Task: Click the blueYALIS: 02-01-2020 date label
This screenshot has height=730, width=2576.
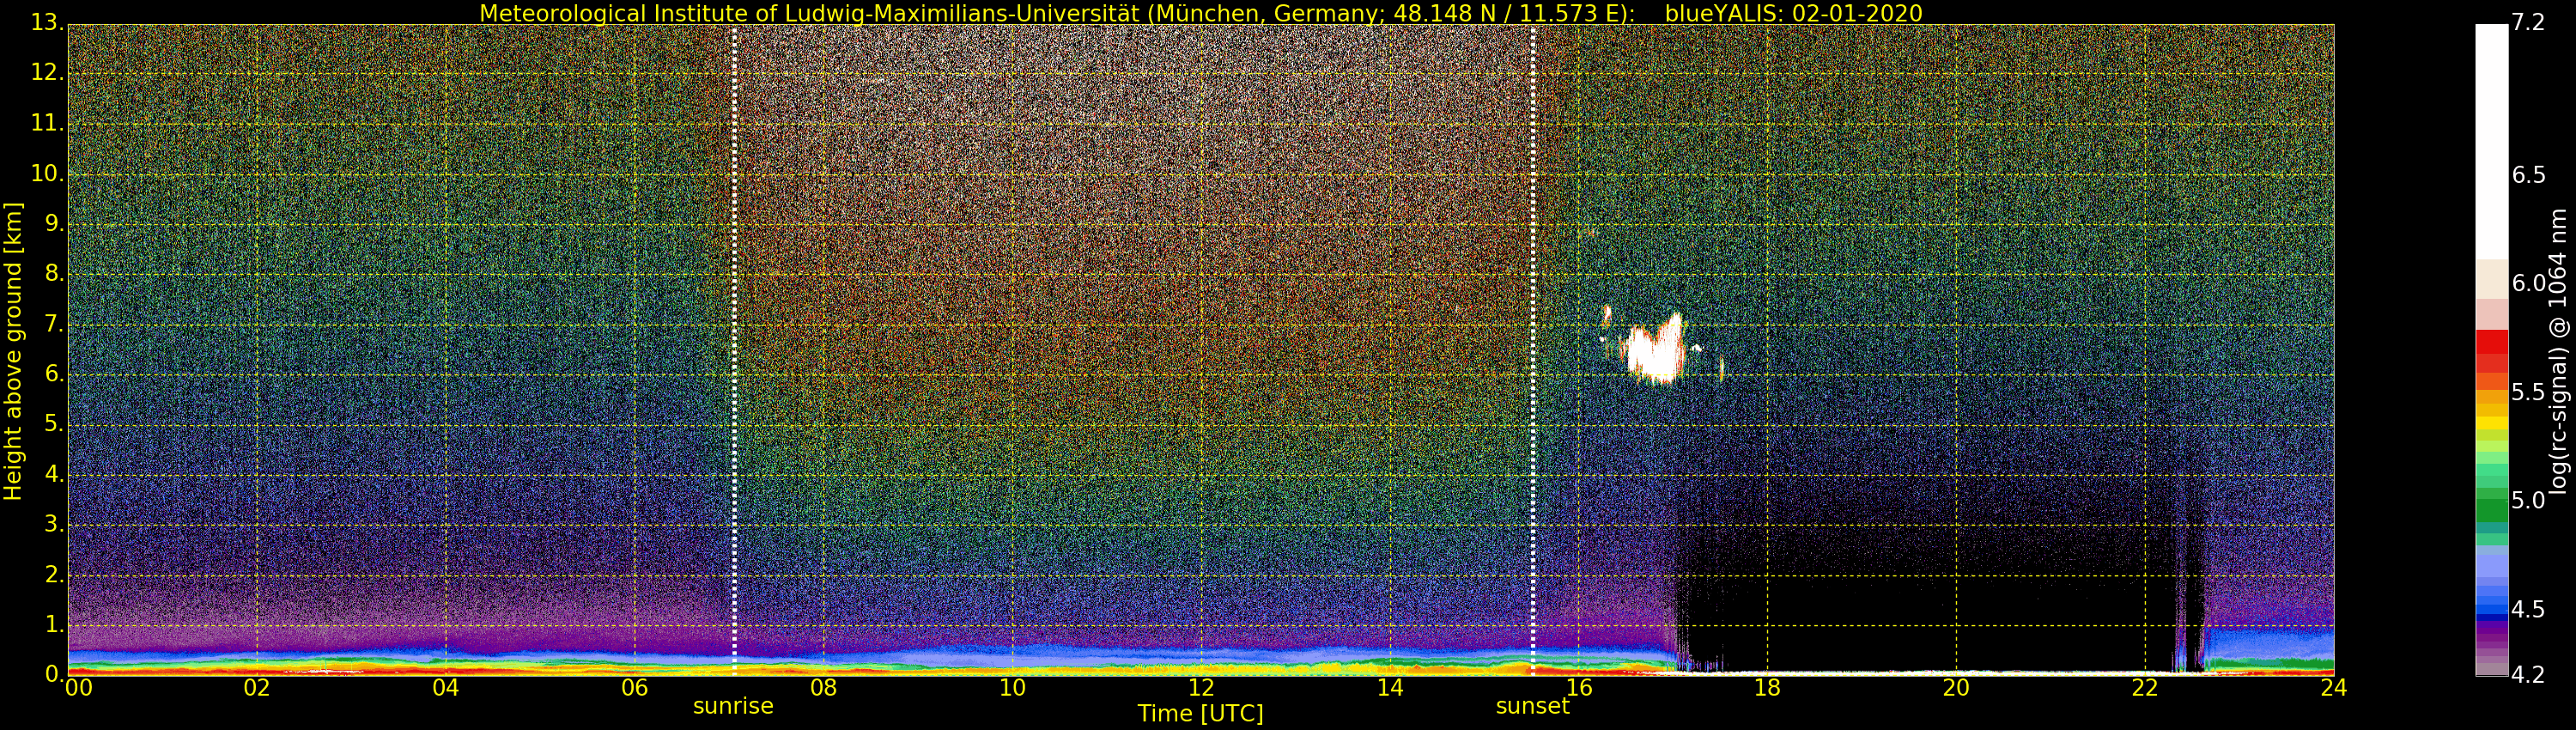Action: click(x=1793, y=13)
